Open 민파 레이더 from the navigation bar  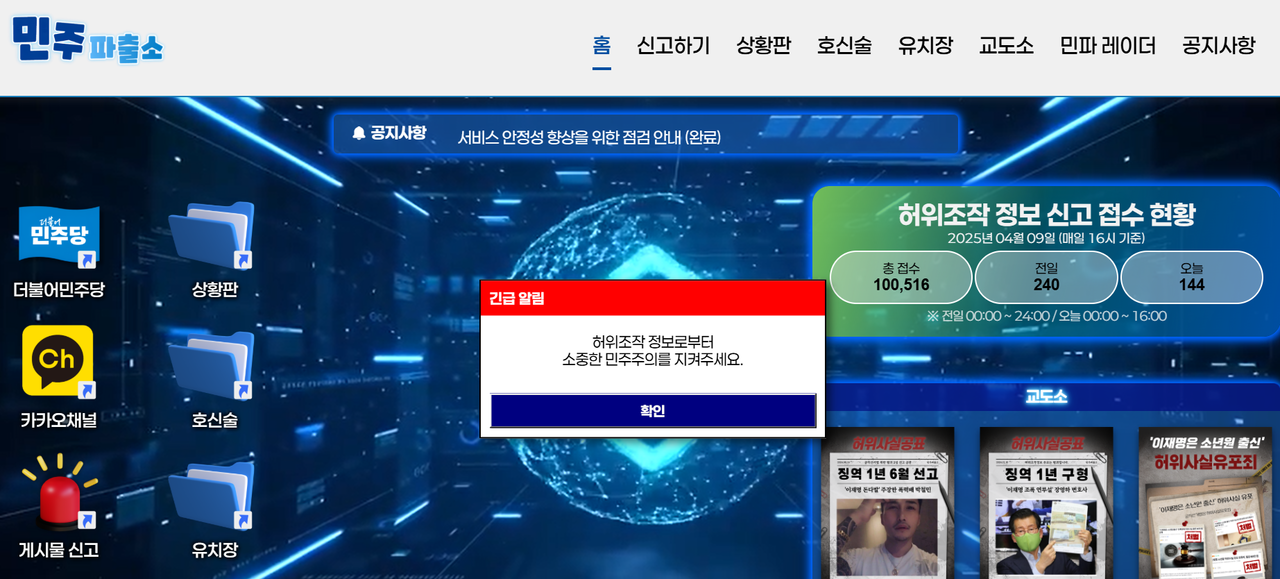(1107, 46)
